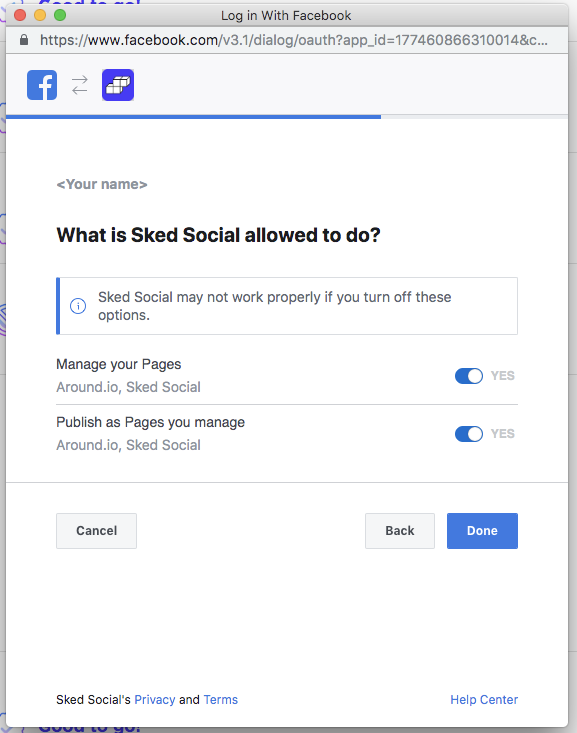Image resolution: width=577 pixels, height=733 pixels.
Task: Click the facebook.com URL address field
Action: pyautogui.click(x=294, y=40)
